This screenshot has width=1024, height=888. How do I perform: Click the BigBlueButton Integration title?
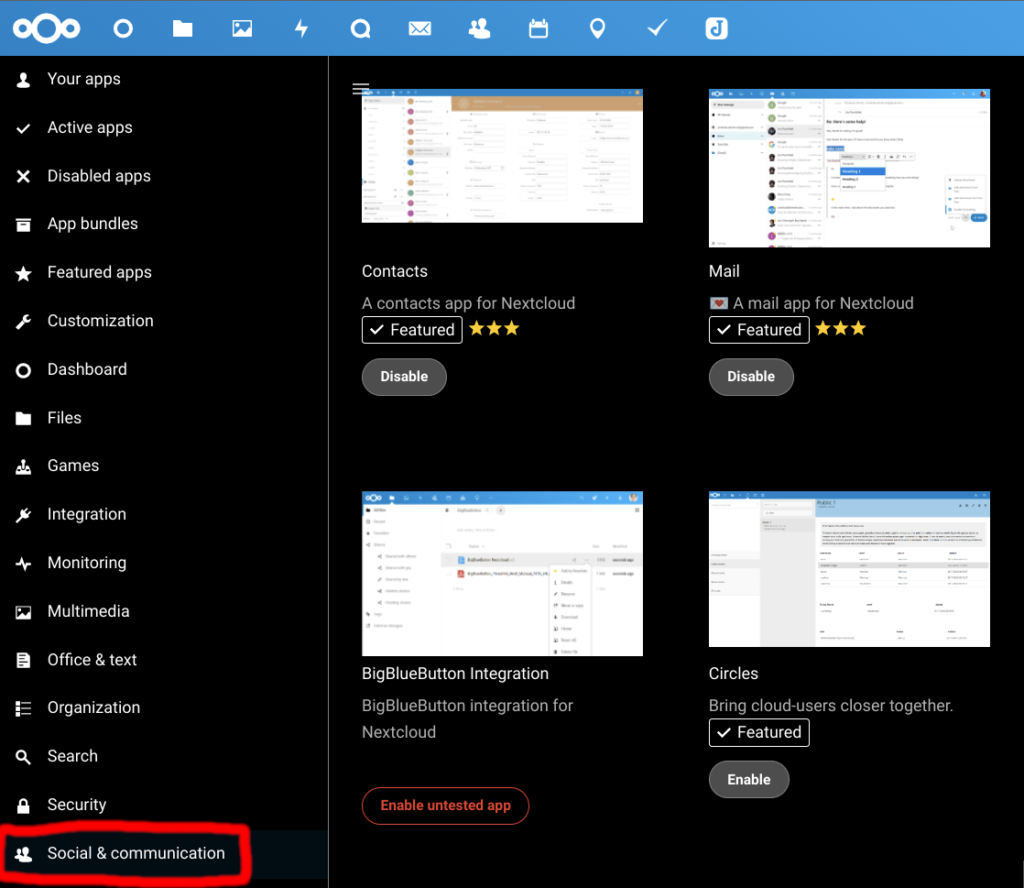tap(455, 674)
